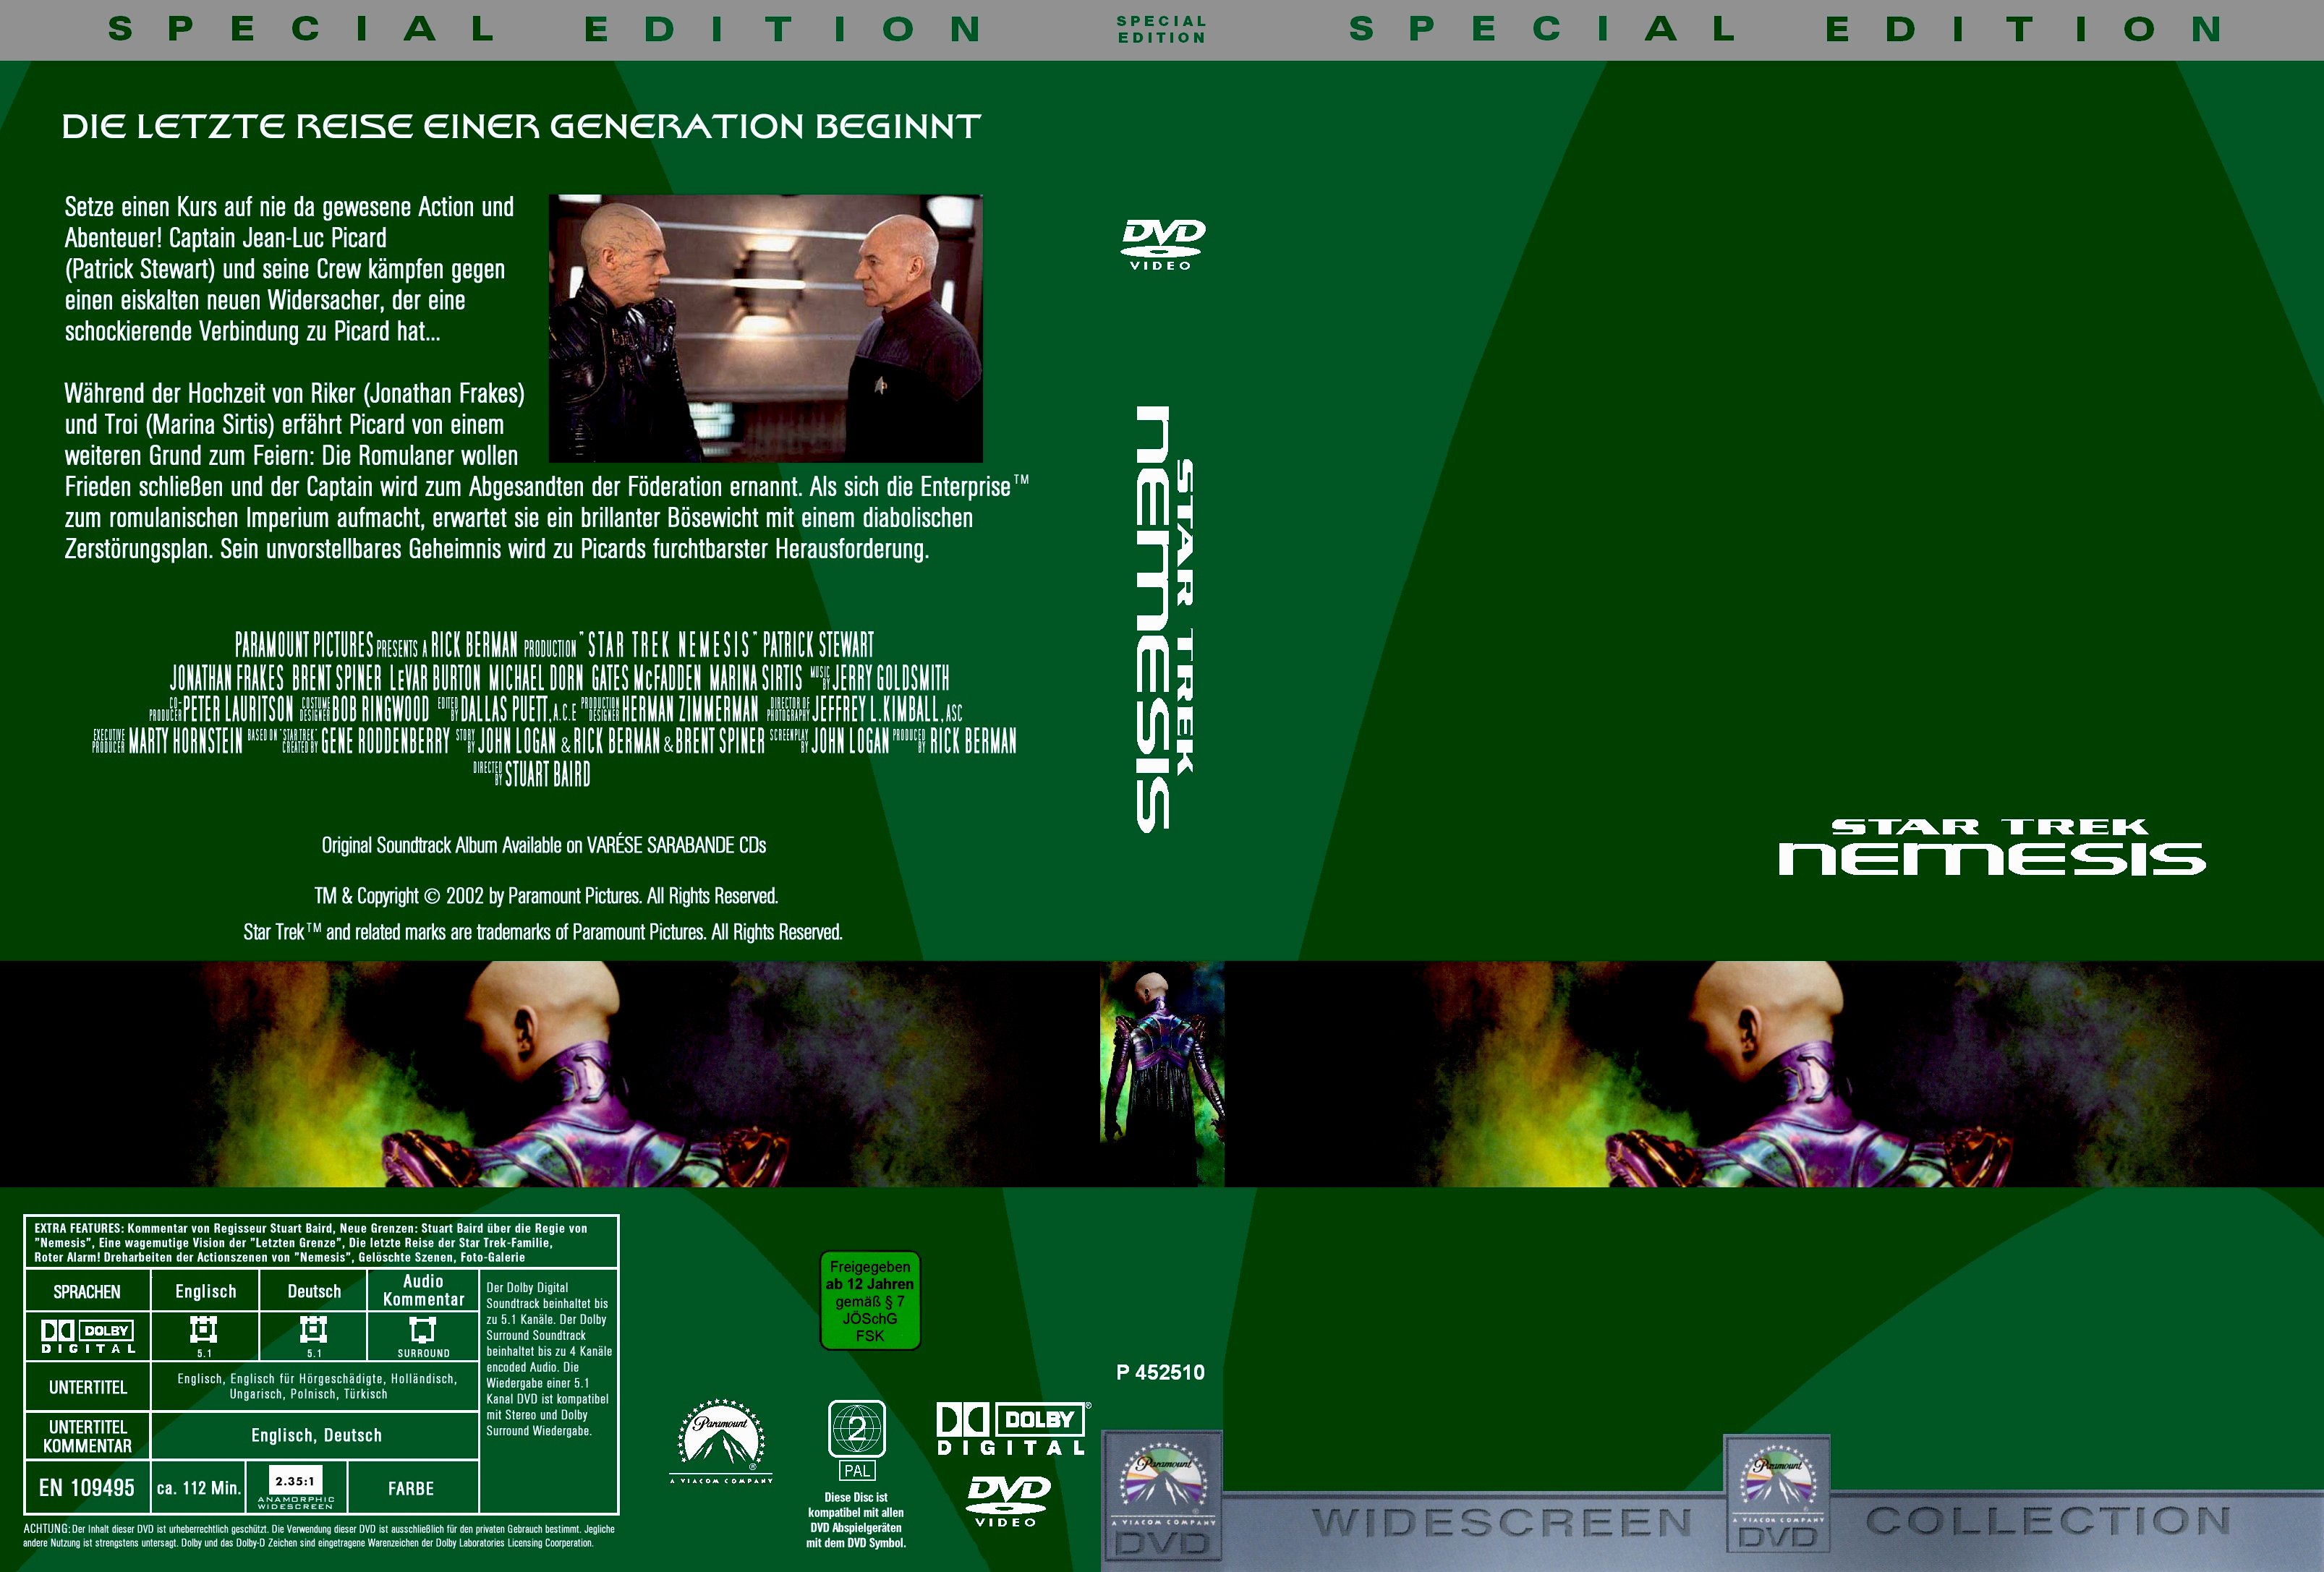Click the Surround icon under Audio Kommentar
Screen dimensions: 2324x1572
(423, 1330)
